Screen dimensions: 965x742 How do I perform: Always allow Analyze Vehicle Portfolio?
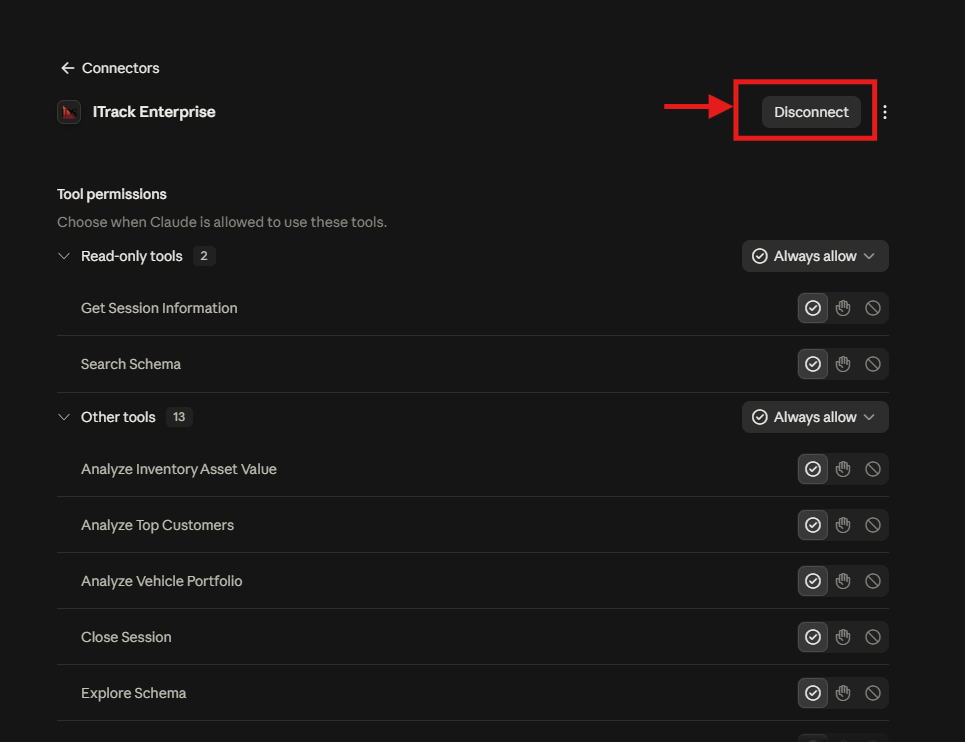pyautogui.click(x=812, y=581)
